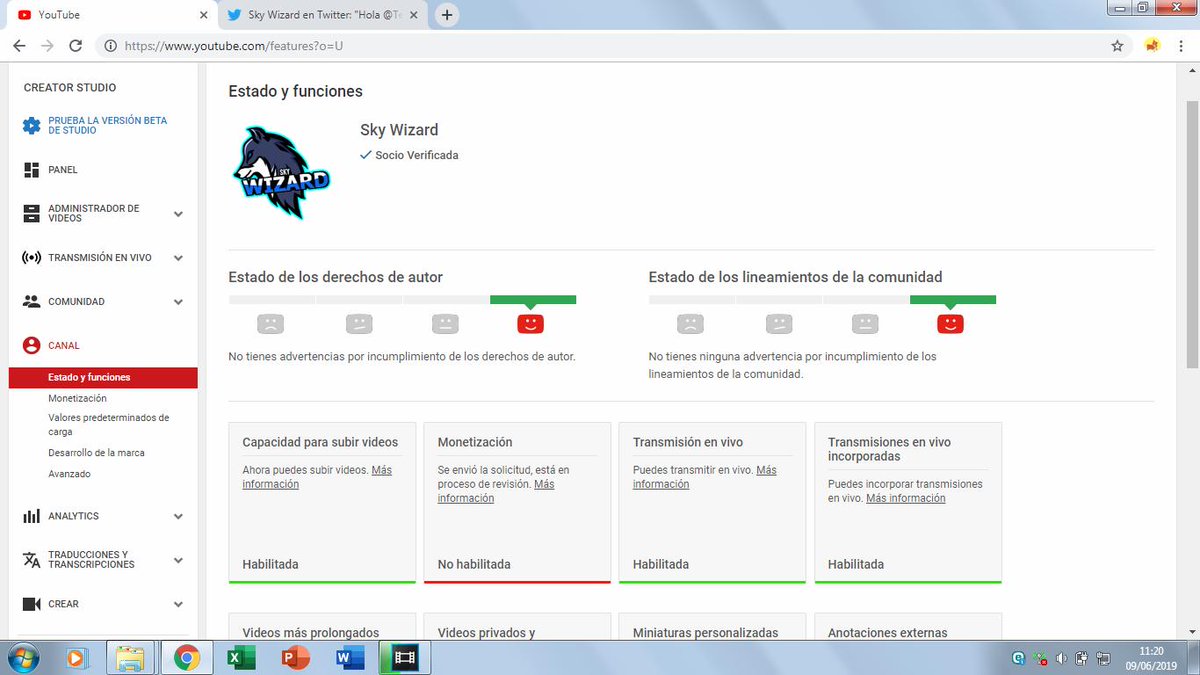Click the Sky Wizard channel name
The image size is (1200, 675).
[x=399, y=130]
